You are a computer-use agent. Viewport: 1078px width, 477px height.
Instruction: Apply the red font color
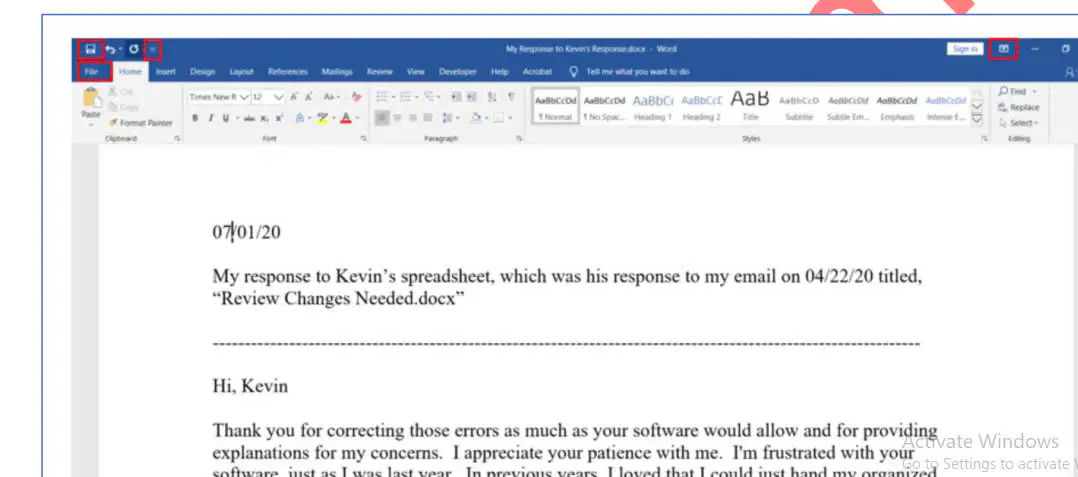pos(345,118)
